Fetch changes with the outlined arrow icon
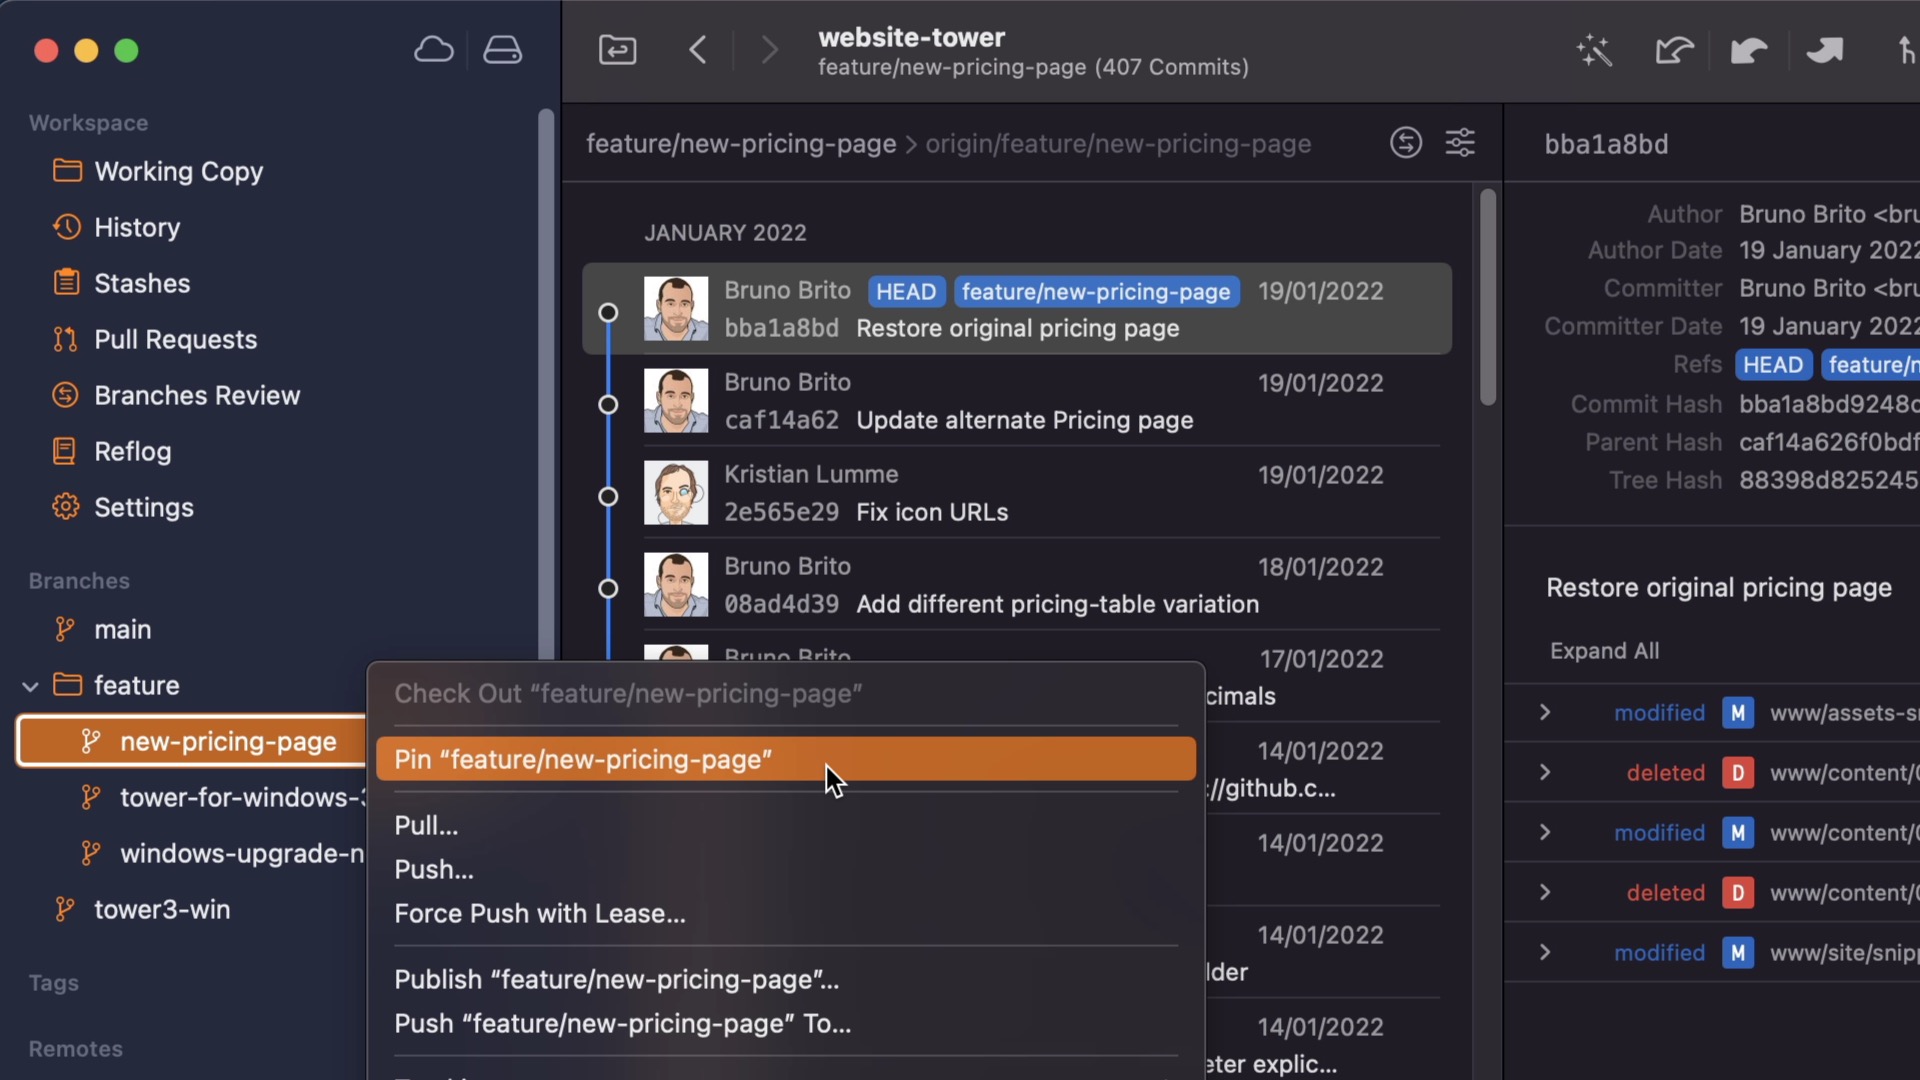Screen dimensions: 1920x1080 pyautogui.click(x=1673, y=50)
